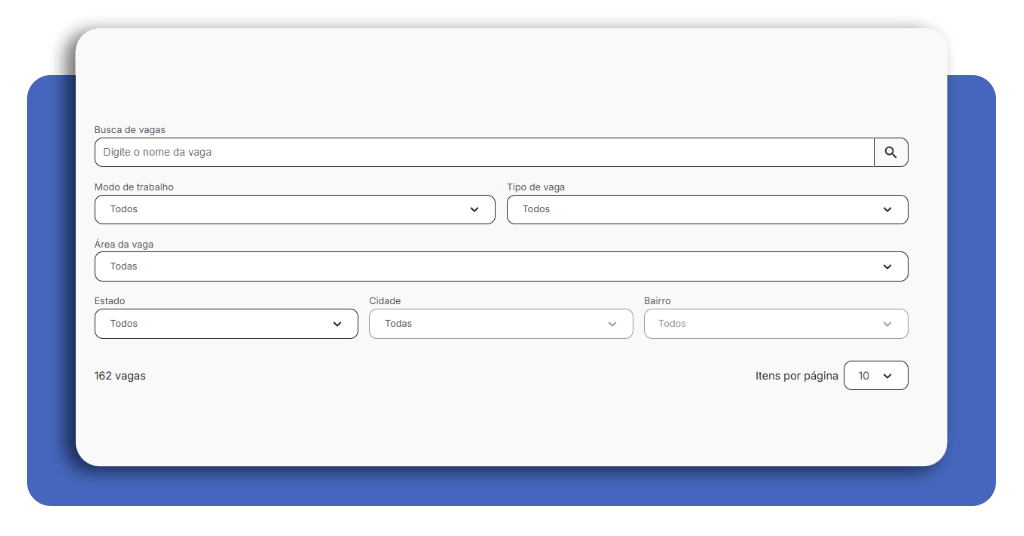The image size is (1024, 536).
Task: Click the chevron beside the 10 items value
Action: [887, 376]
